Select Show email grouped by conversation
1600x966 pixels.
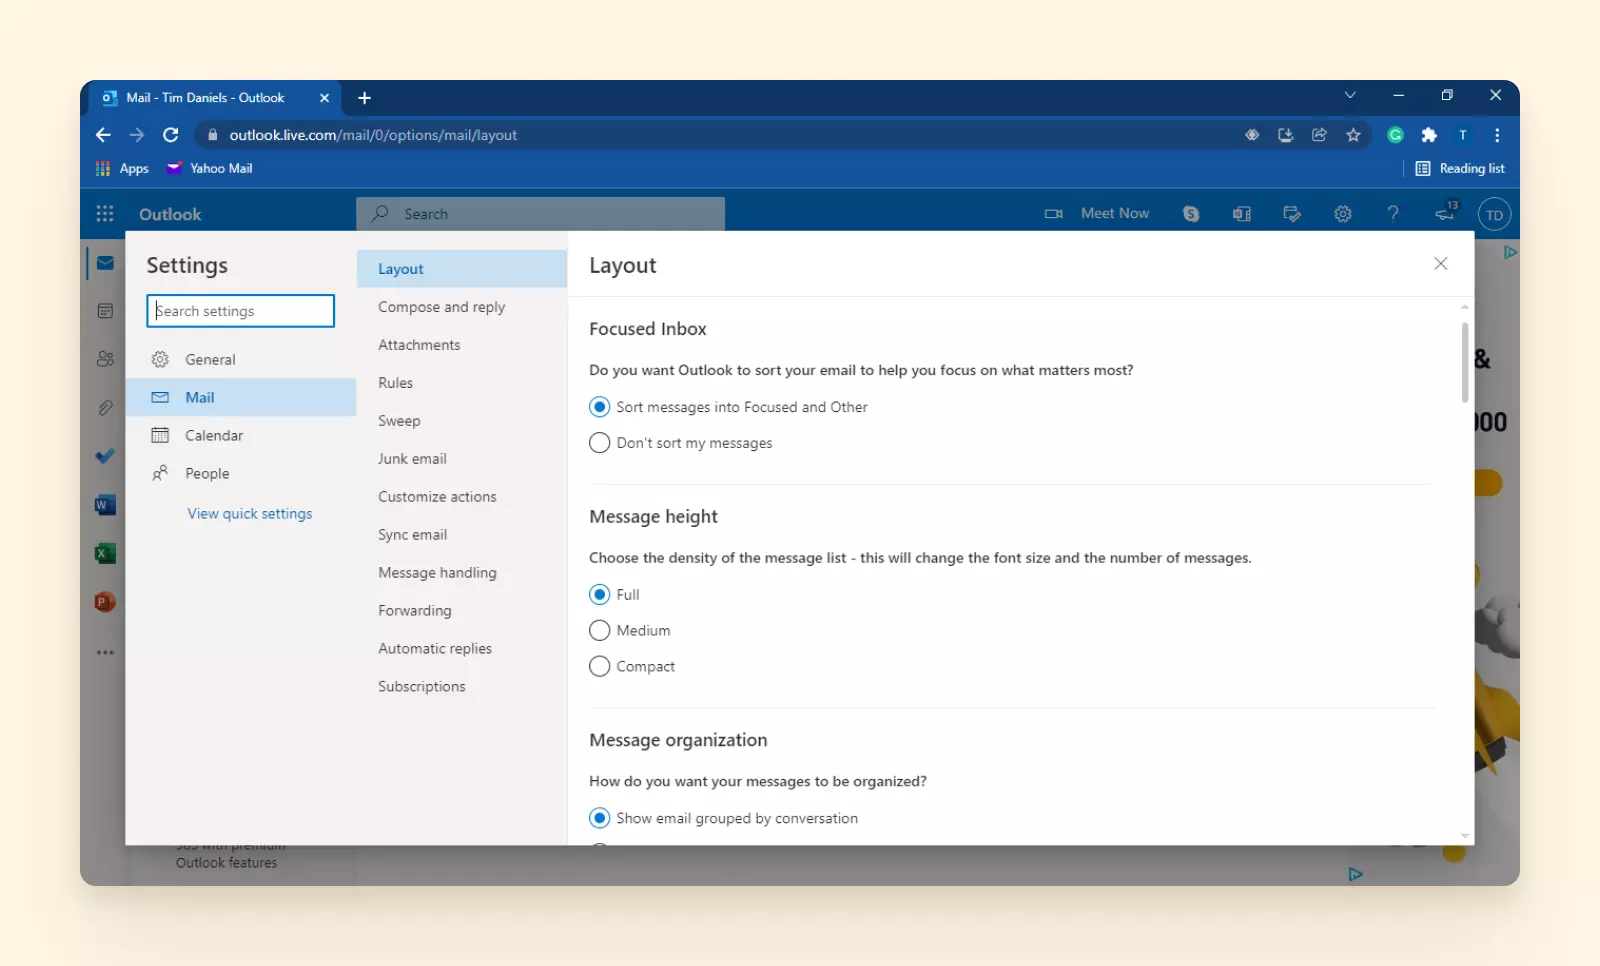pyautogui.click(x=723, y=819)
